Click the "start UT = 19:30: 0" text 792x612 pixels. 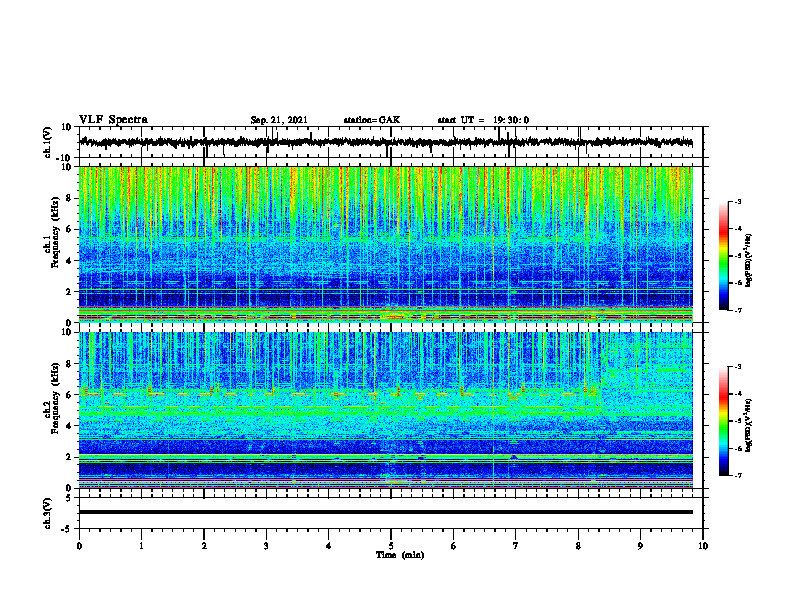483,120
